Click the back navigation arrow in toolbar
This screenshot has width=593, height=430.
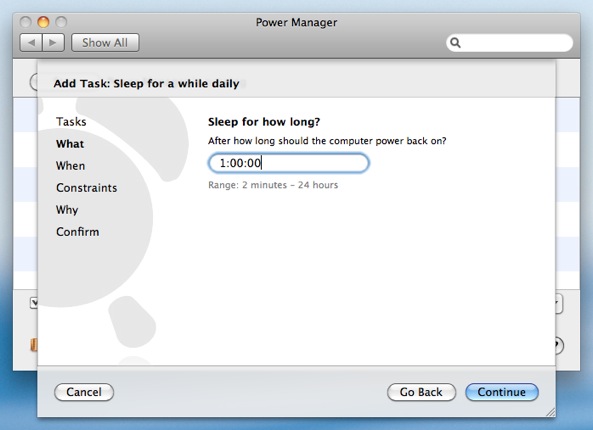tap(31, 43)
